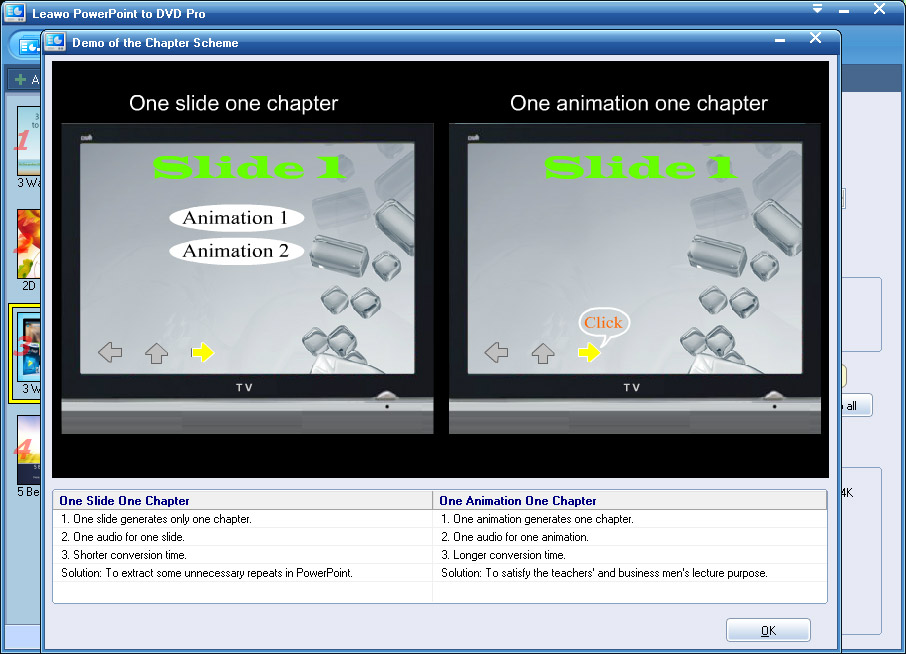Click the Animation 2 oval label
The width and height of the screenshot is (906, 654).
coord(235,251)
